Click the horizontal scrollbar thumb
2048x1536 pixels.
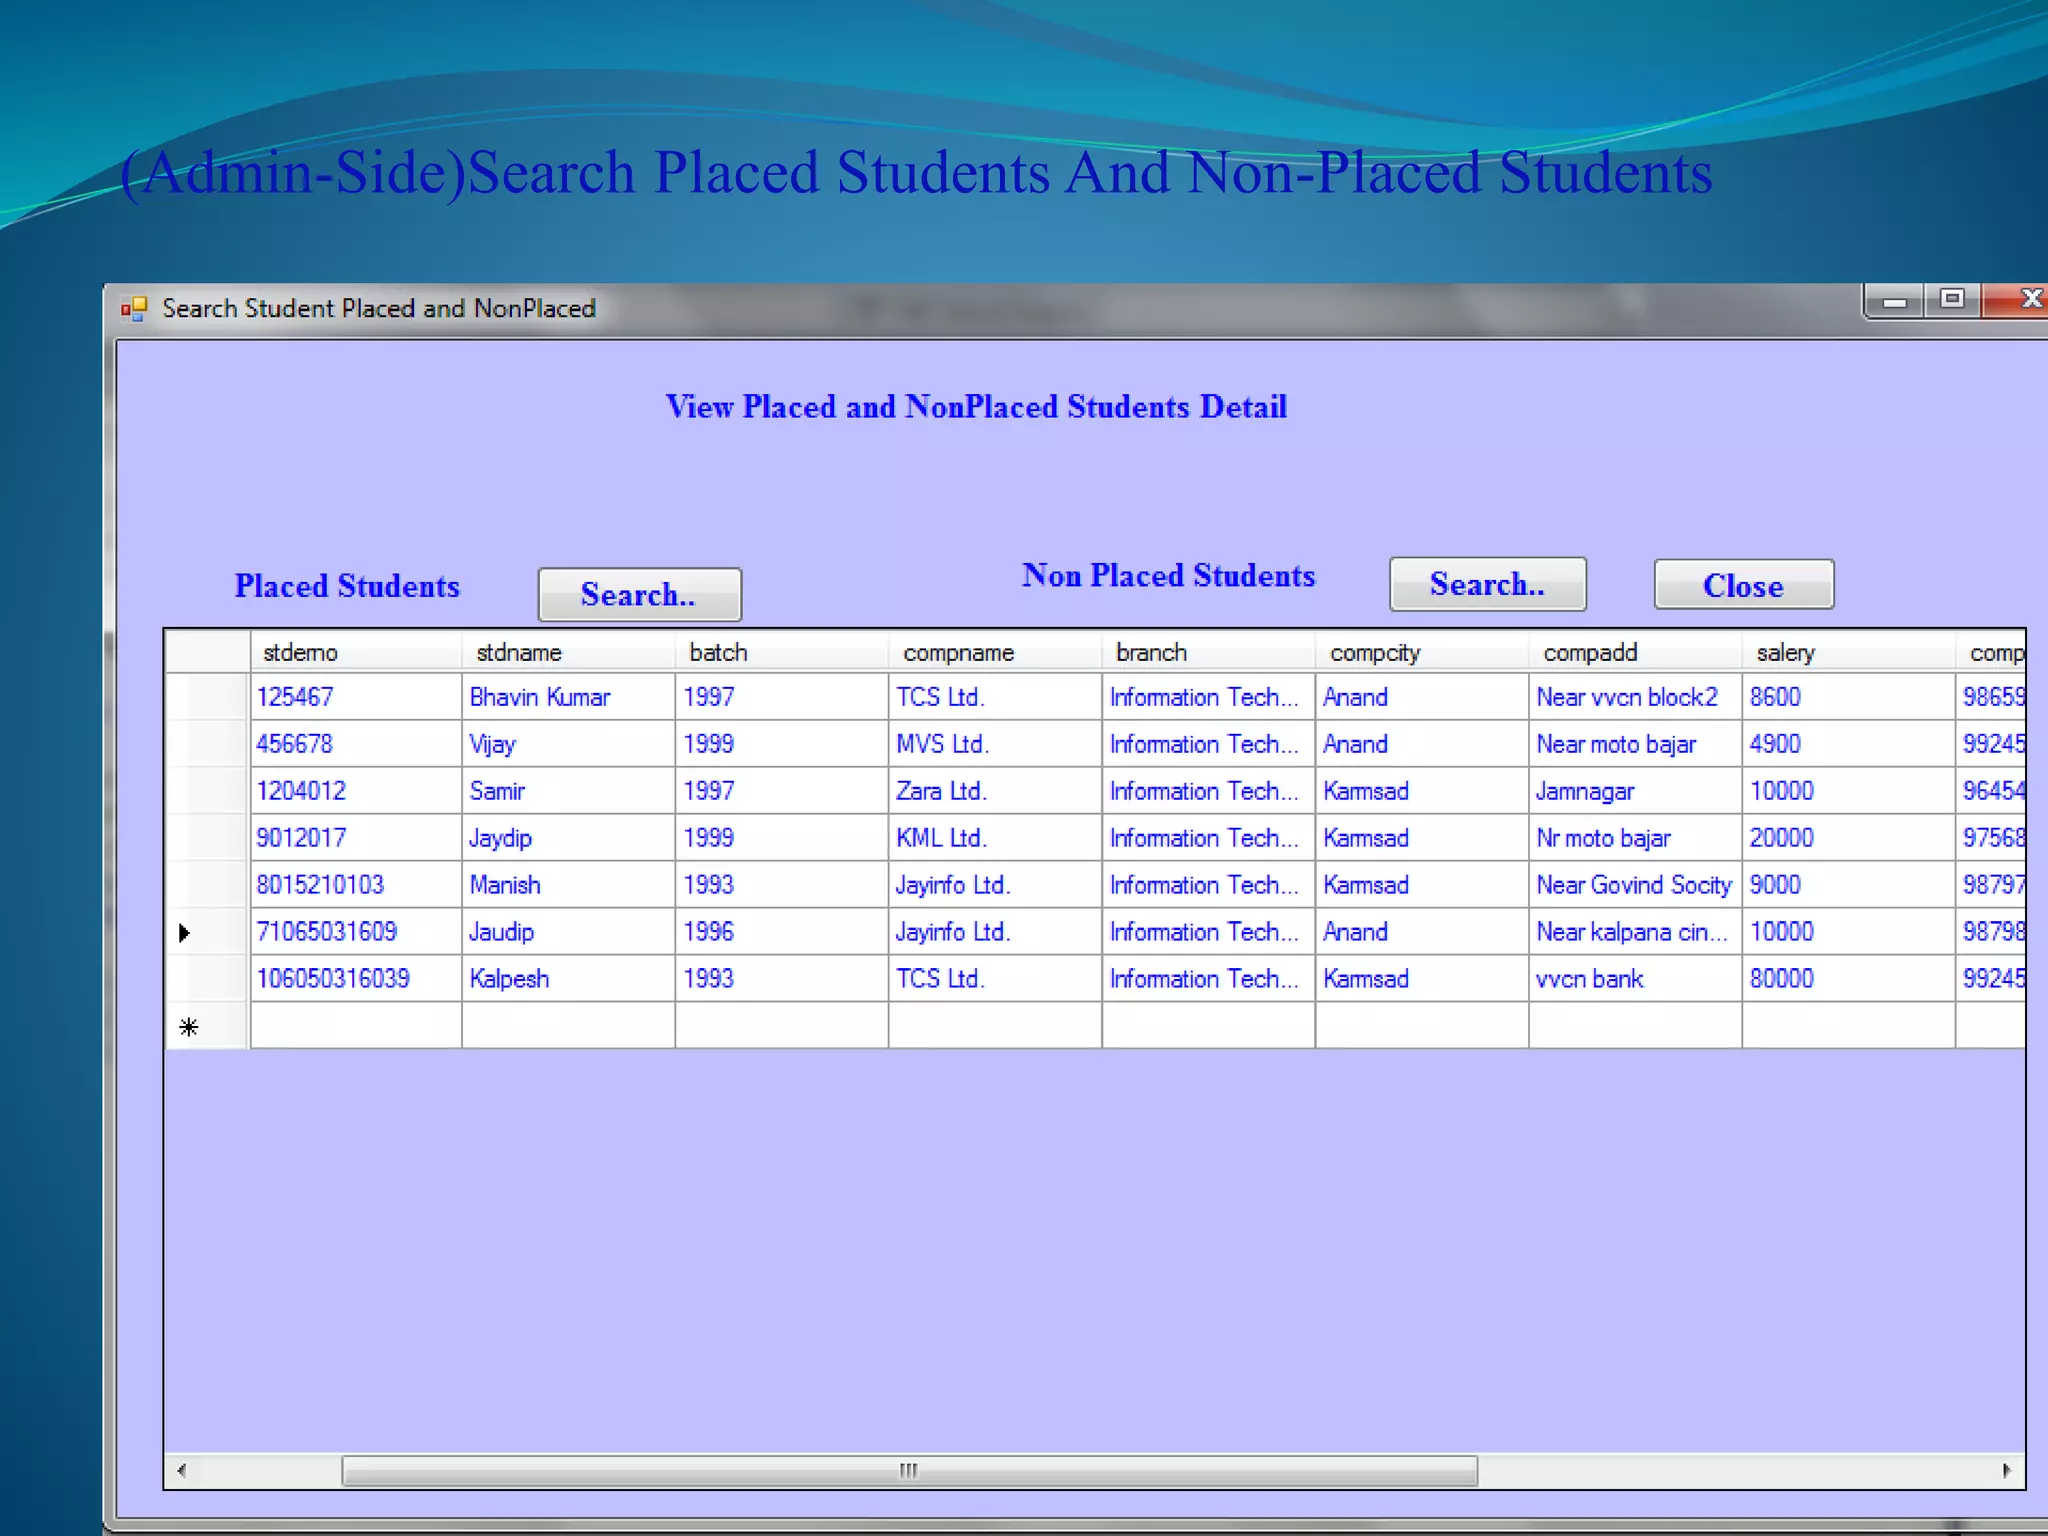909,1470
